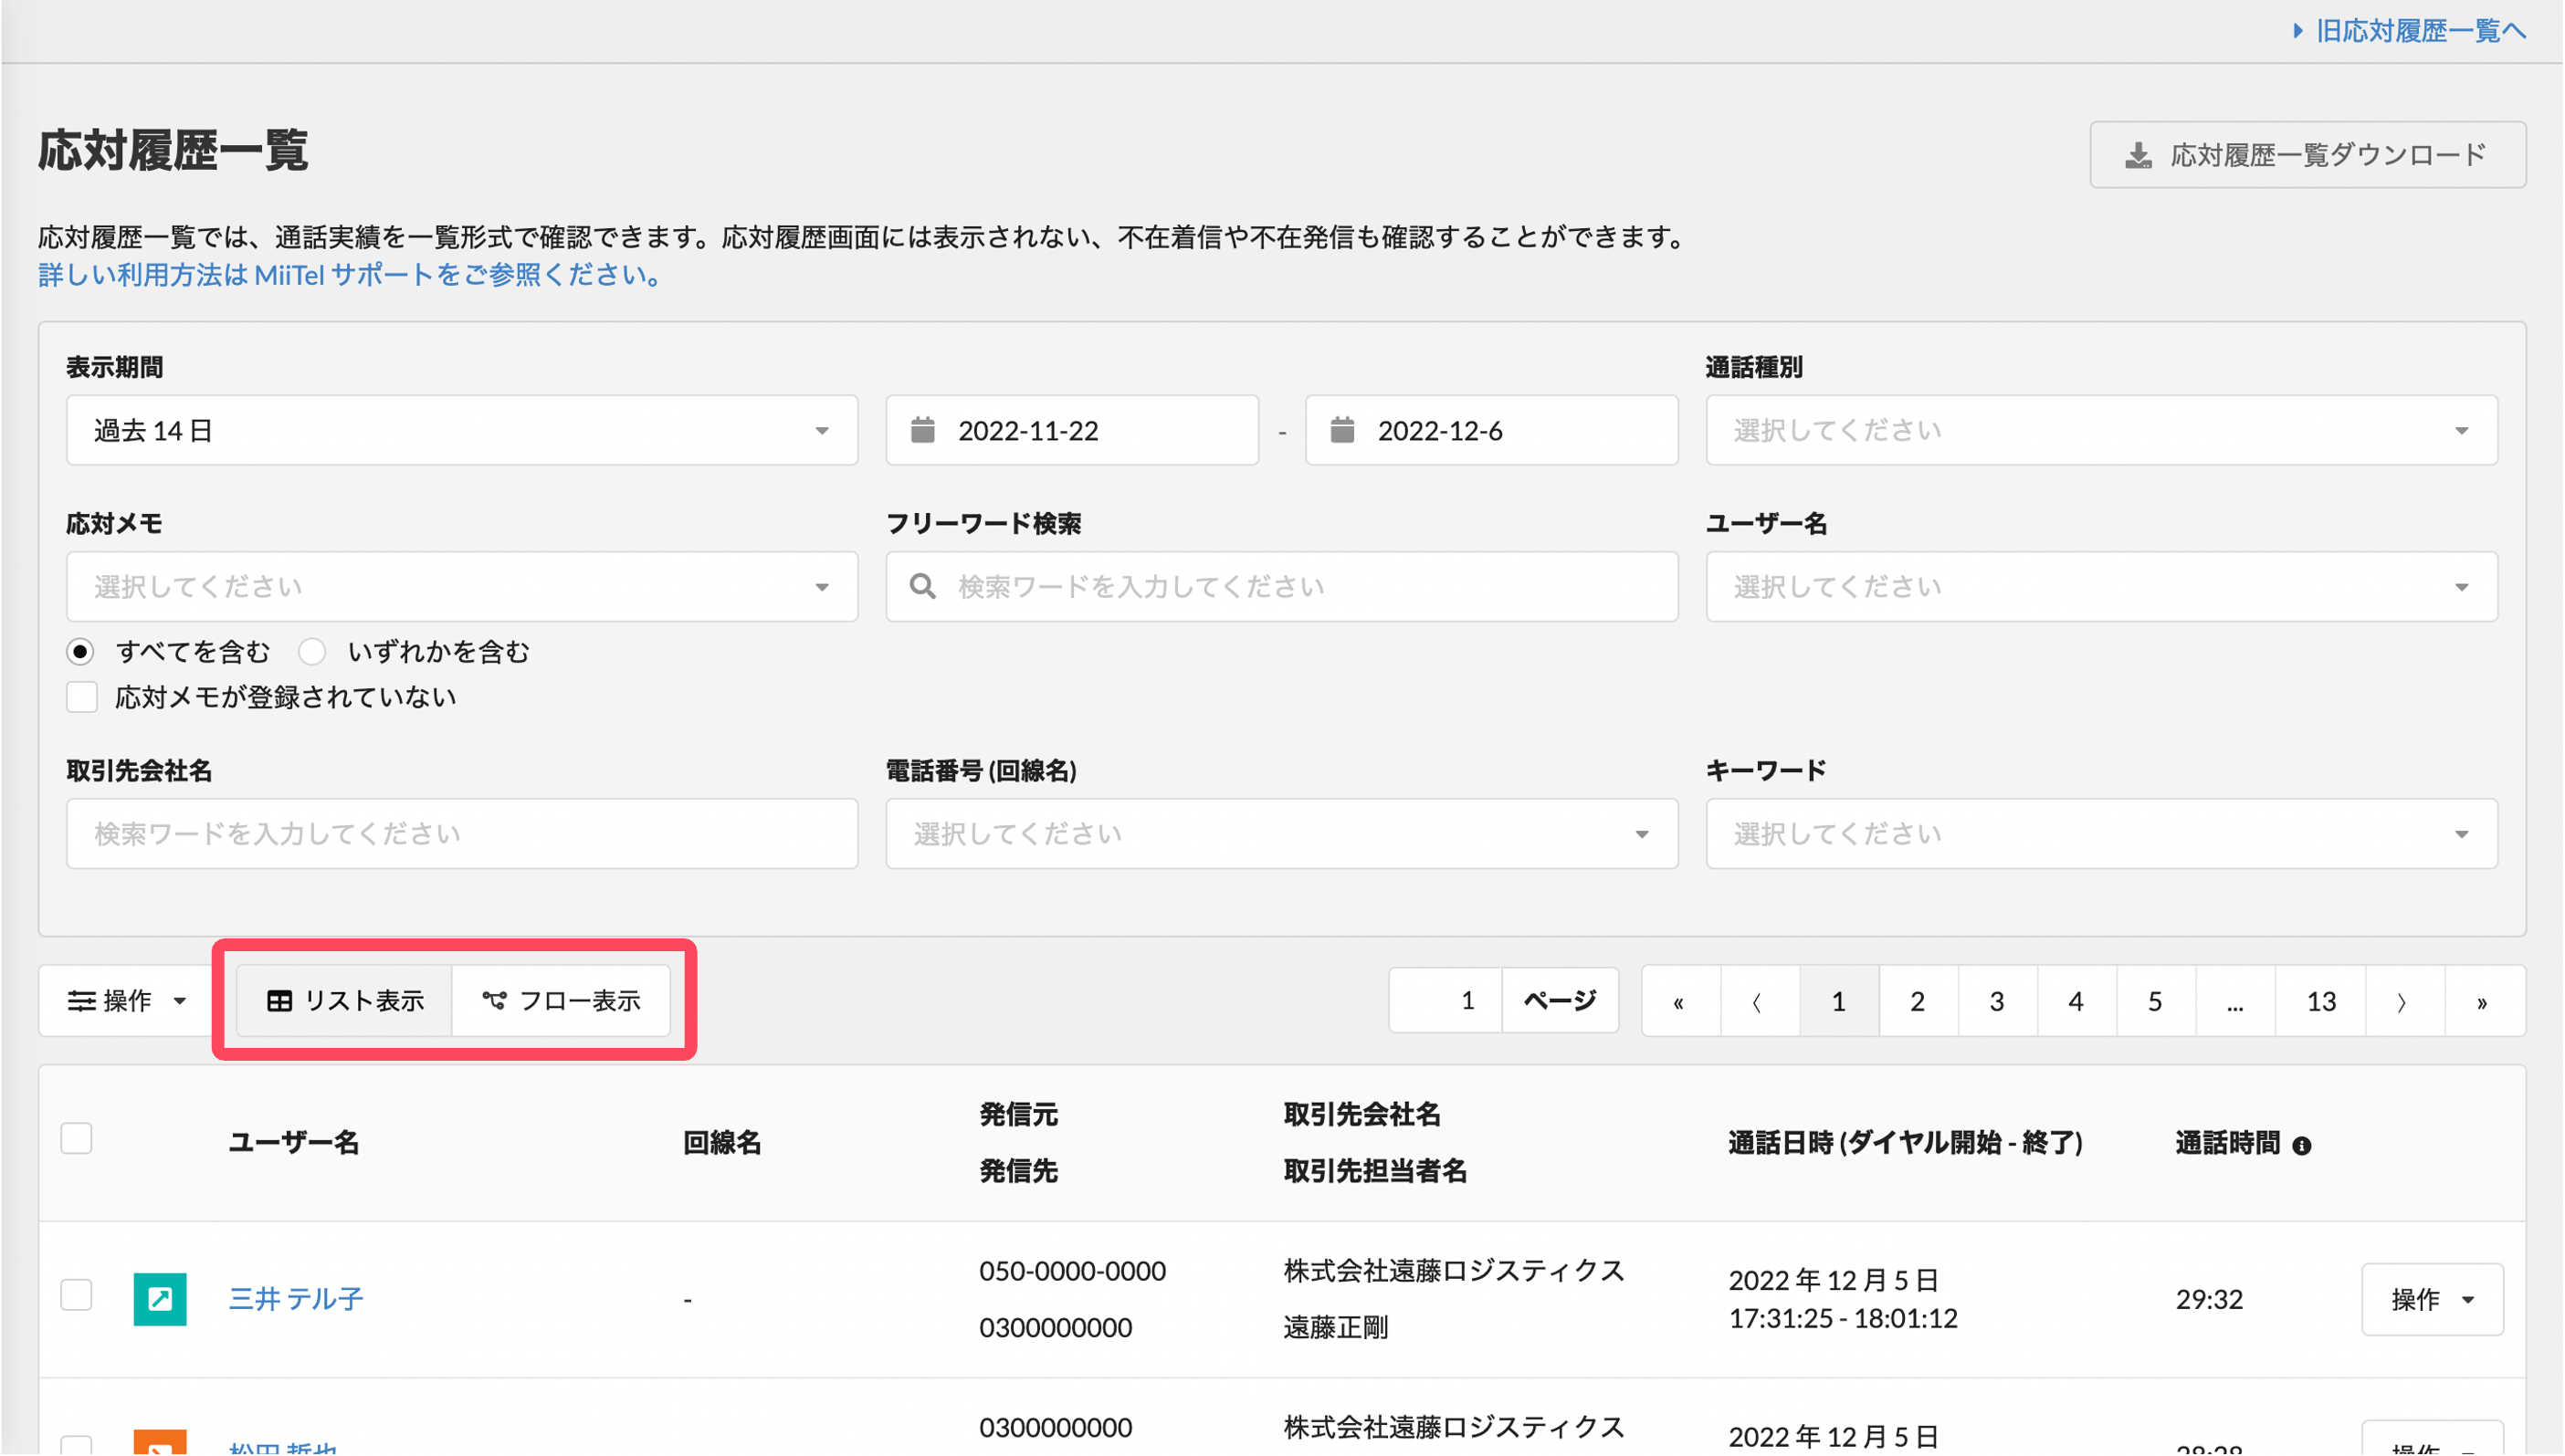This screenshot has height=1456, width=2565.
Task: Select the いずれかを含む radio button
Action: point(312,652)
